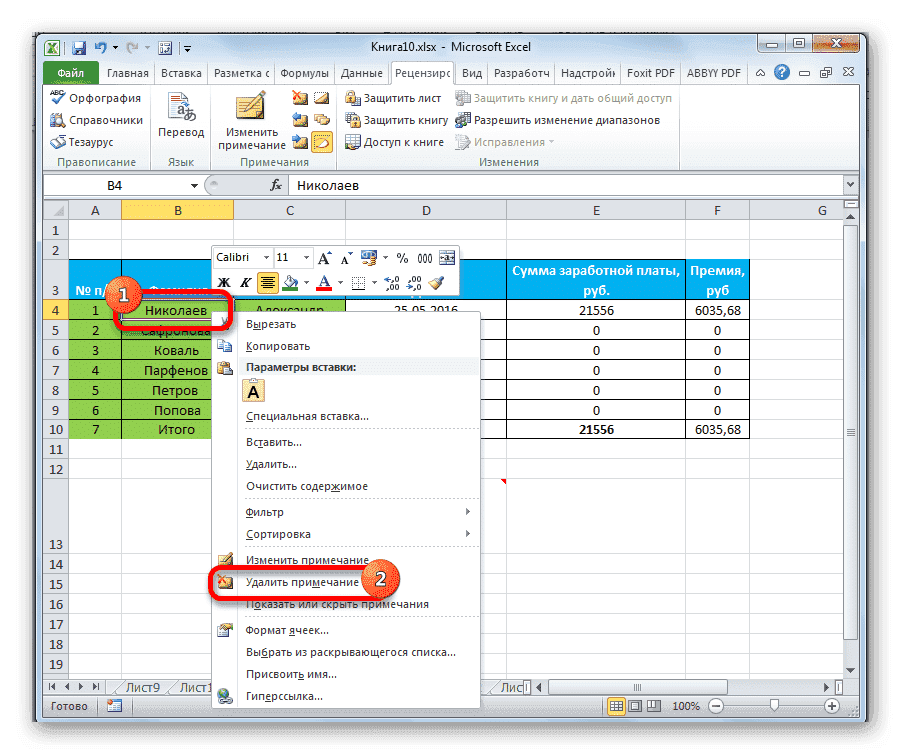Viewport: 901px width, 754px height.
Task: Click Доступ к книге icon
Action: [x=354, y=141]
